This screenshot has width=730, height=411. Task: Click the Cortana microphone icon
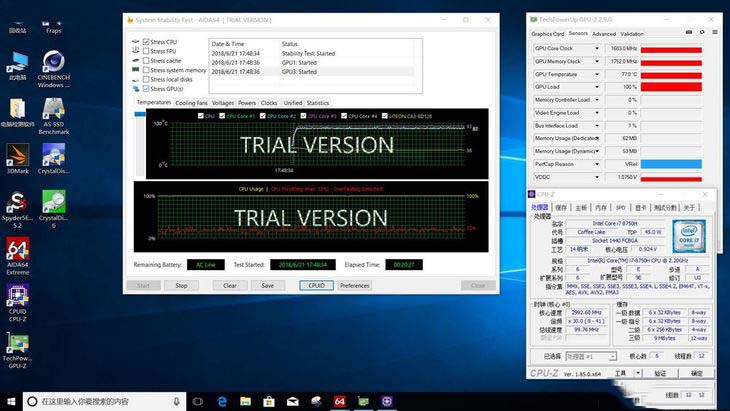(176, 401)
